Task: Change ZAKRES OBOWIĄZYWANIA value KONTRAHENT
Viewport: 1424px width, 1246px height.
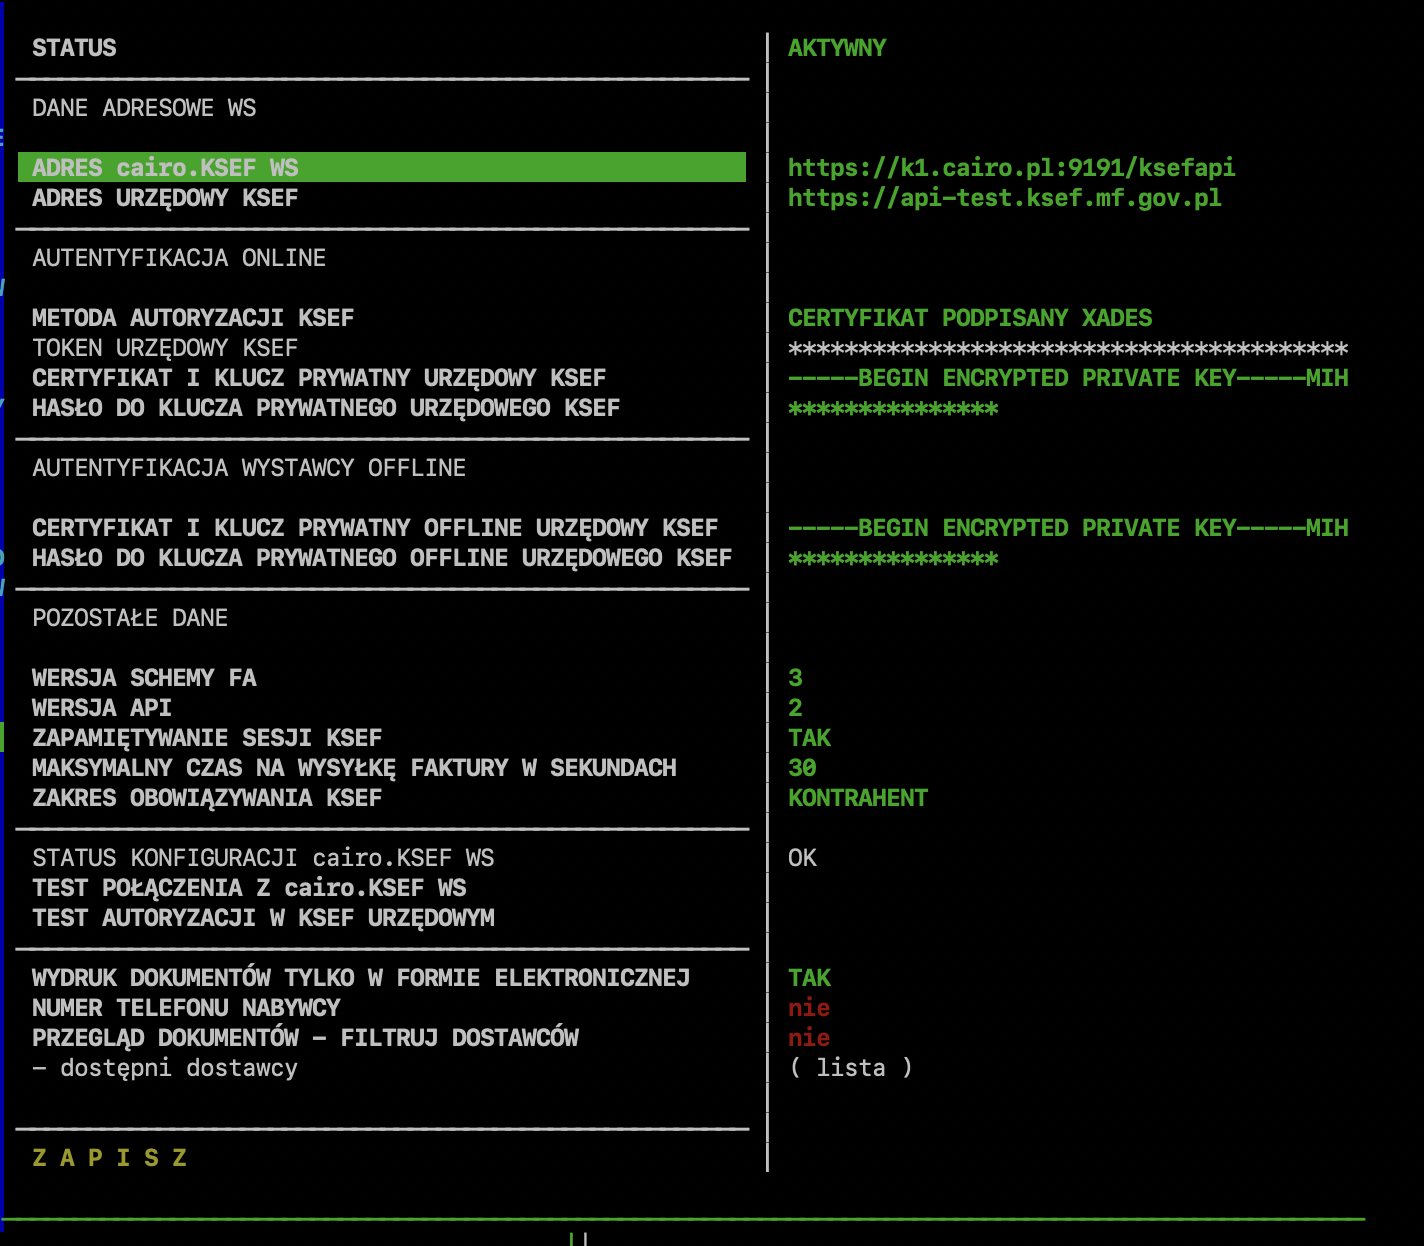Action: tap(857, 798)
